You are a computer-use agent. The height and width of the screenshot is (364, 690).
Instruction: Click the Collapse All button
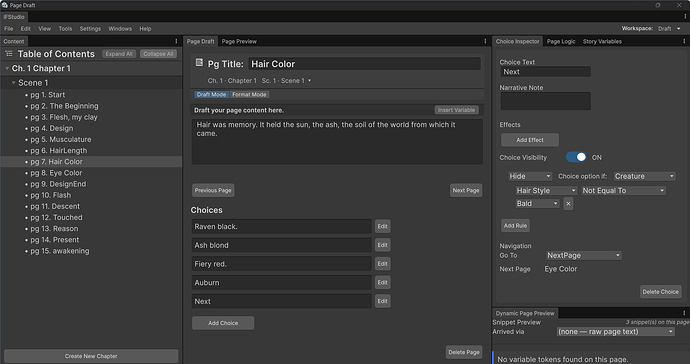(158, 54)
